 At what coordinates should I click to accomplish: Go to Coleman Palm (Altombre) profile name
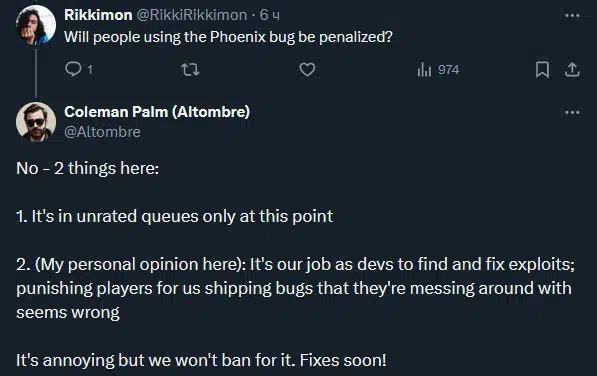pyautogui.click(x=157, y=112)
